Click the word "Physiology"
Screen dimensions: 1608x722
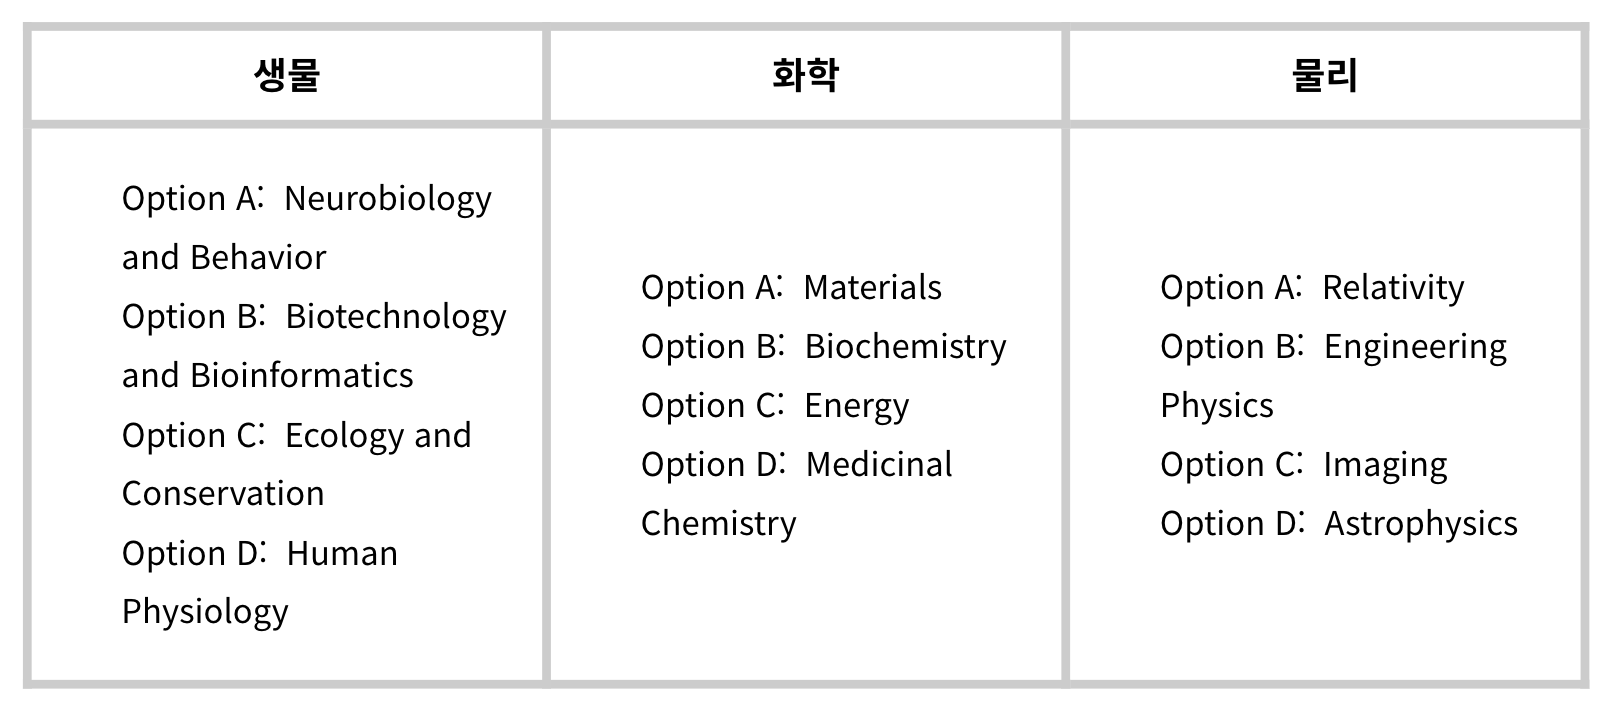205,612
